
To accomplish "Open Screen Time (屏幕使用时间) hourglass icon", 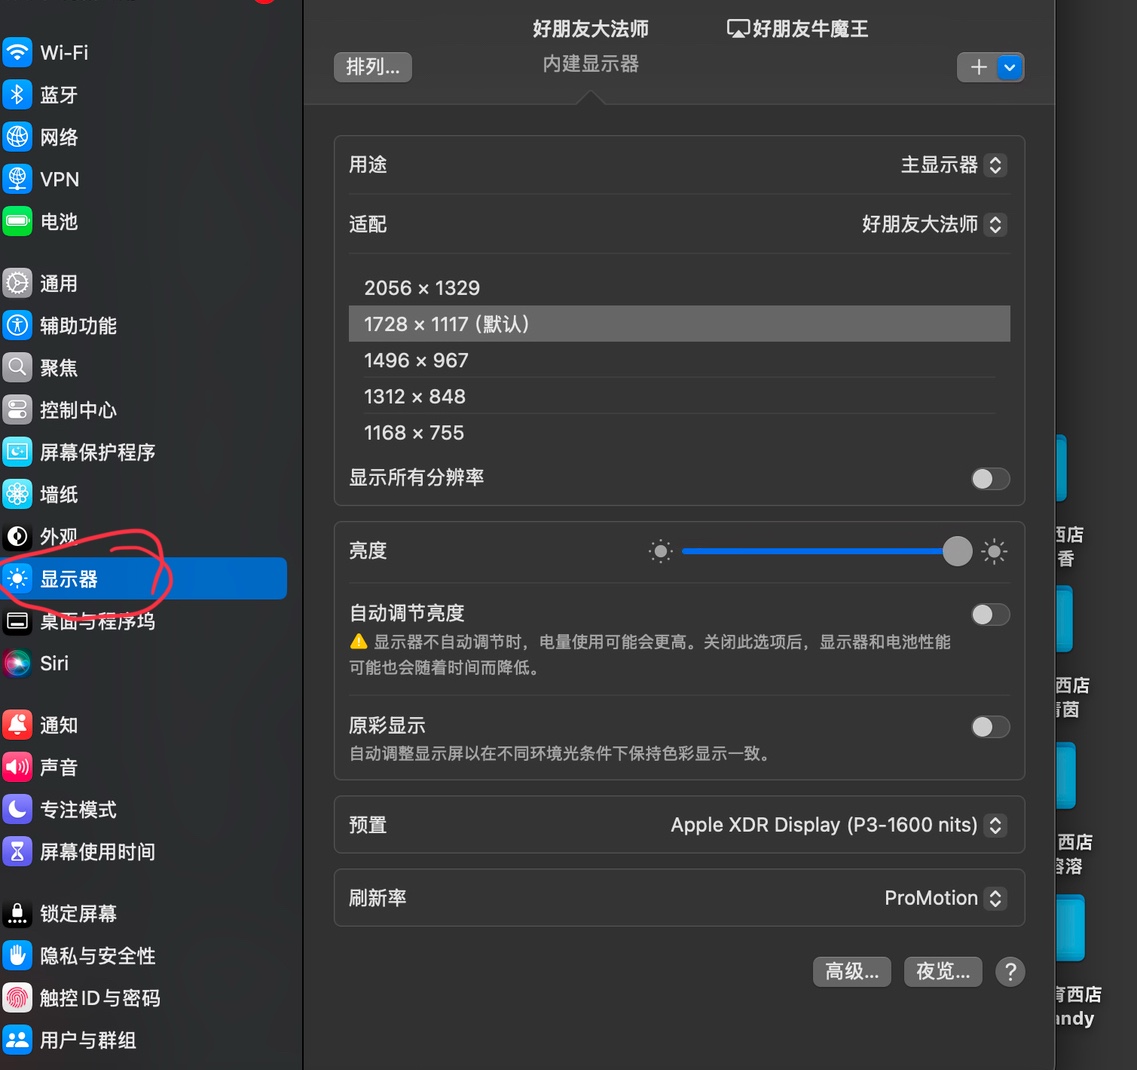I will tap(17, 851).
